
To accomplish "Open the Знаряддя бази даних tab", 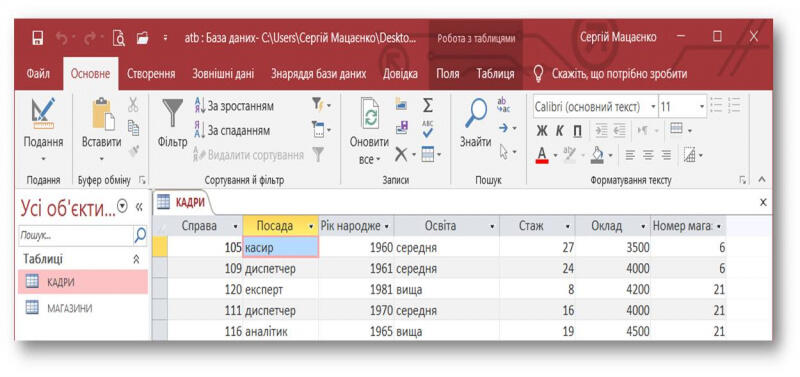I will (x=318, y=74).
